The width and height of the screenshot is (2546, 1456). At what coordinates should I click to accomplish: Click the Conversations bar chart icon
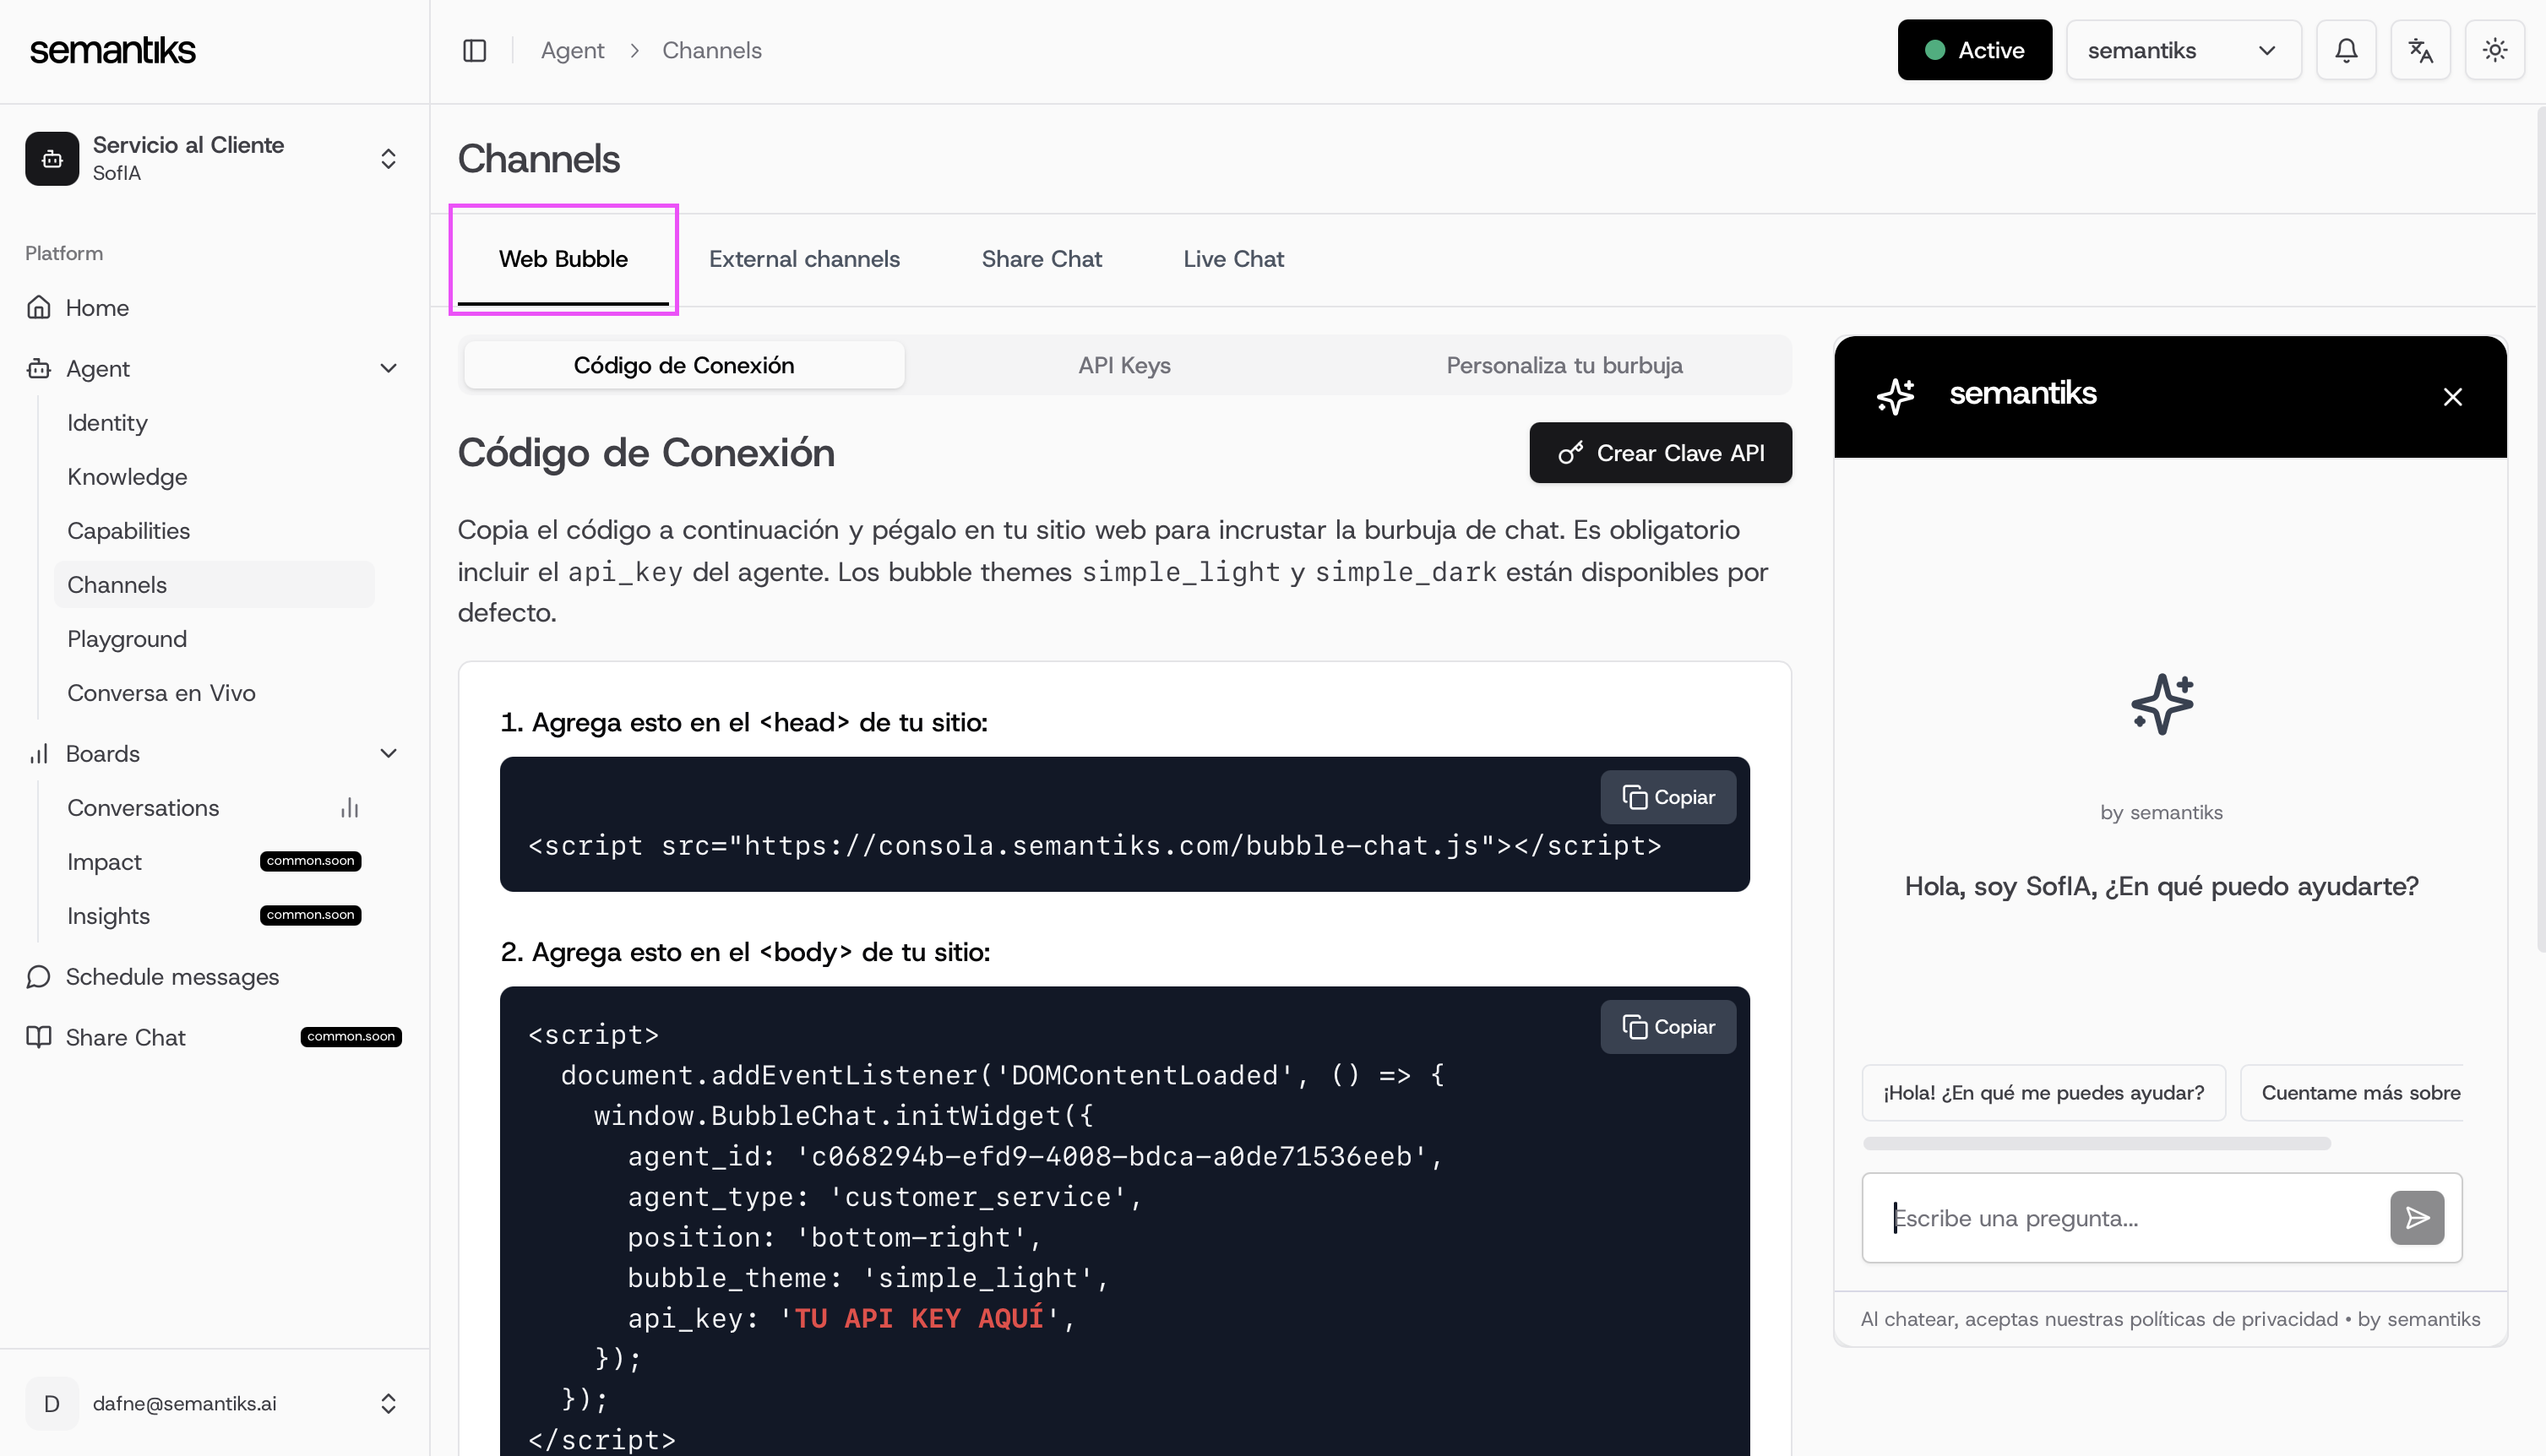pyautogui.click(x=349, y=808)
